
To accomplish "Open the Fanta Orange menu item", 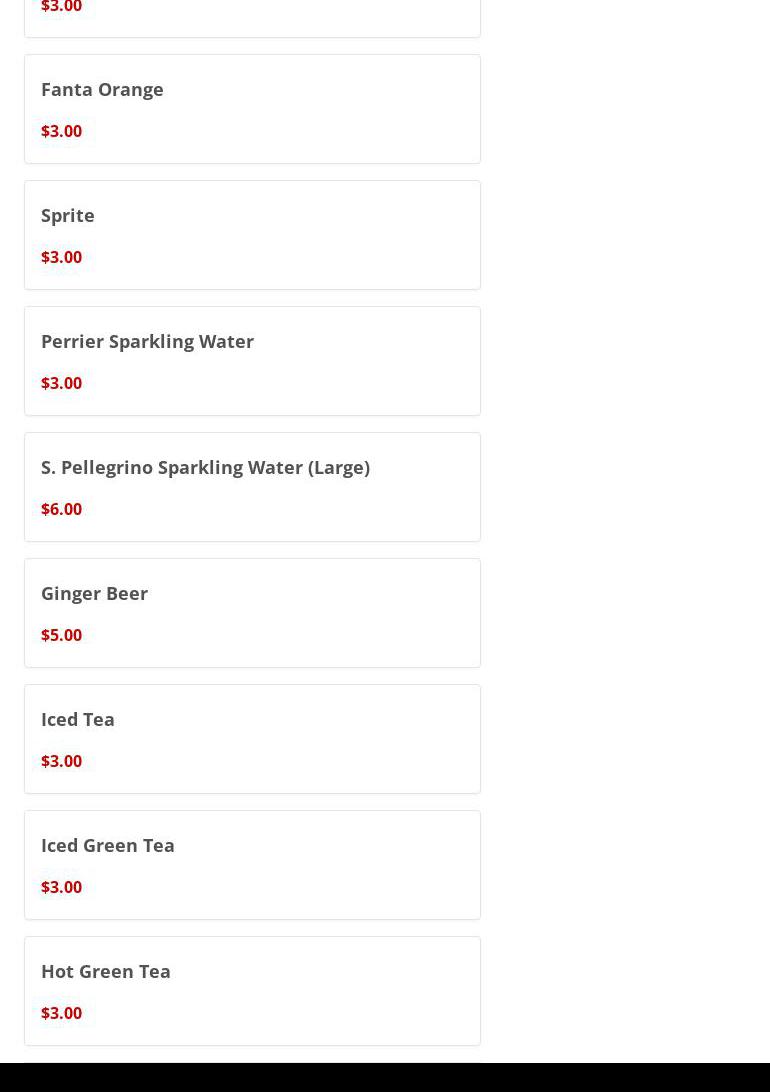I will pyautogui.click(x=102, y=89).
